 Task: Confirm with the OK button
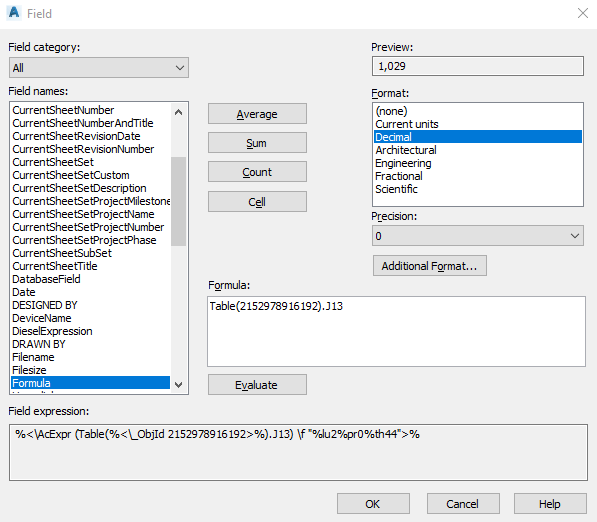click(x=373, y=504)
